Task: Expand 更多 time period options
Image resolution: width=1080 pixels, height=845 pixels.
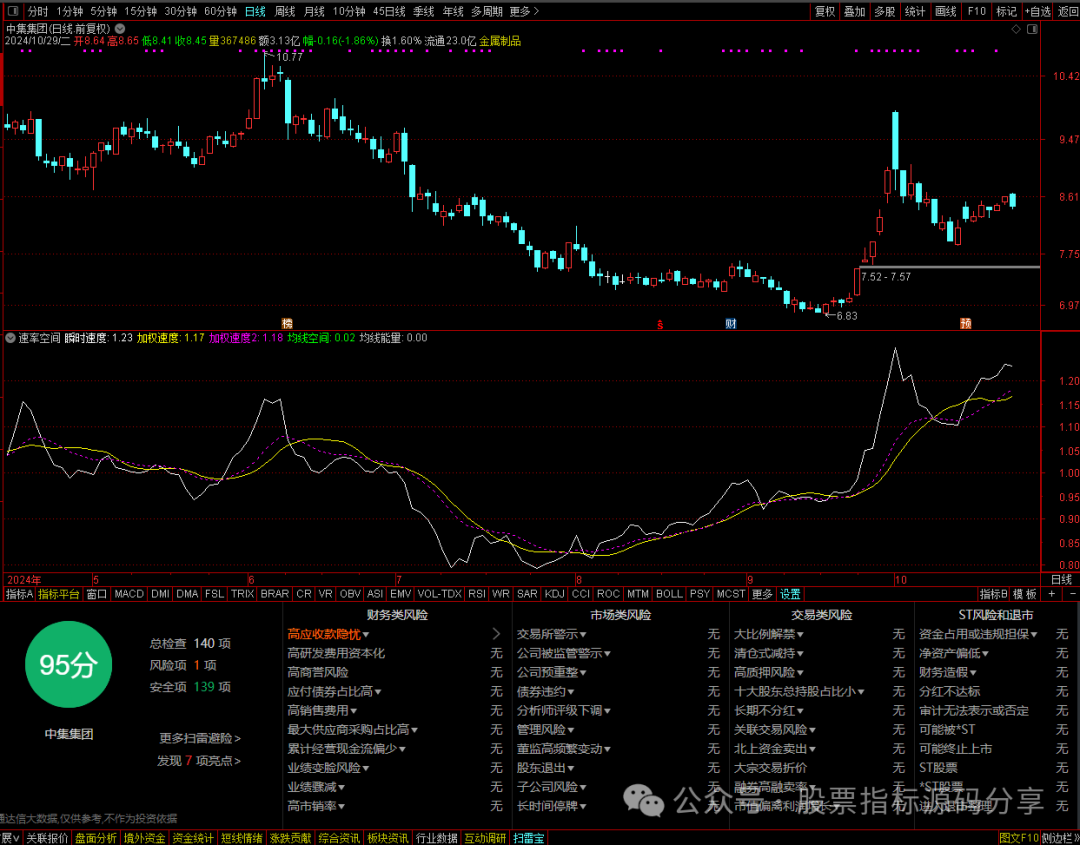Action: click(x=524, y=11)
